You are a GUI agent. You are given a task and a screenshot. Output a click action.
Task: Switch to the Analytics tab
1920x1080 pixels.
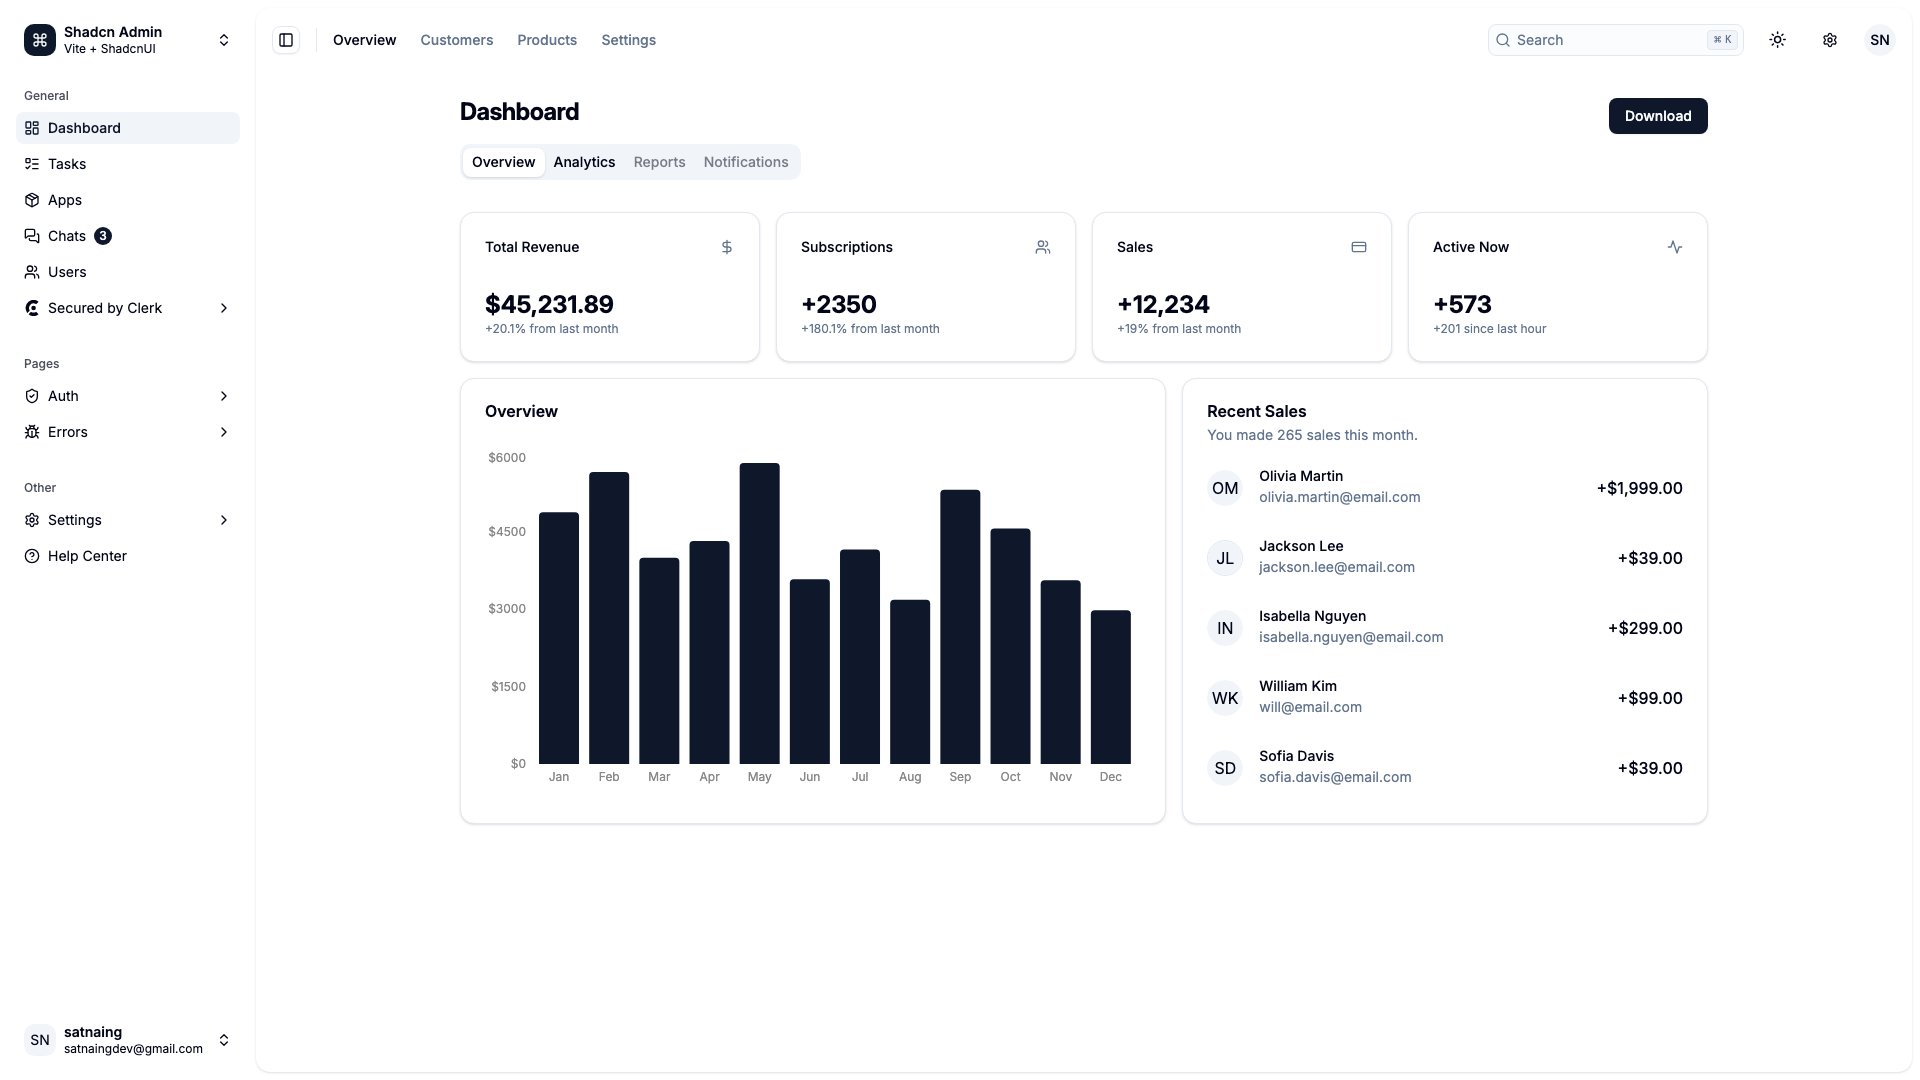(584, 162)
